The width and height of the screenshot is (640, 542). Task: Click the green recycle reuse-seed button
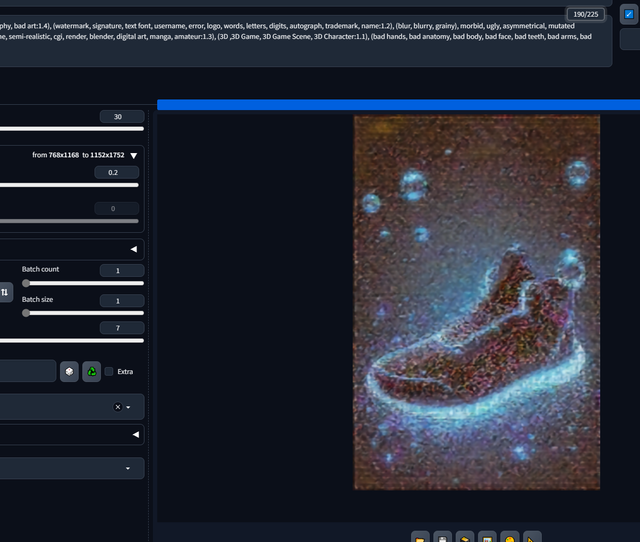coord(92,371)
